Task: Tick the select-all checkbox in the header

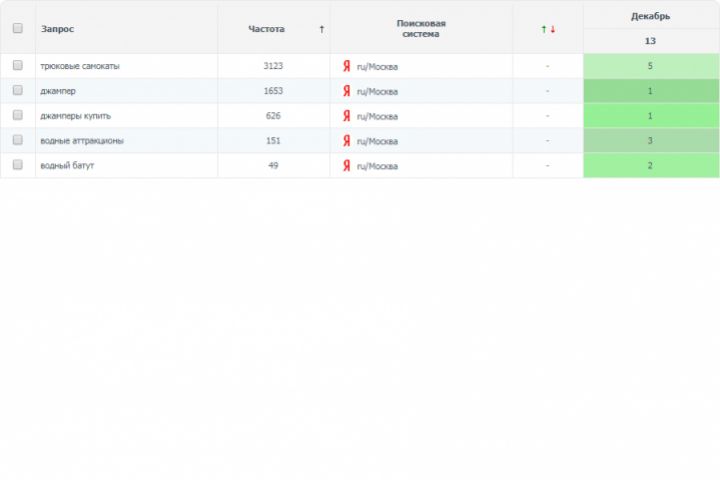Action: pos(17,28)
